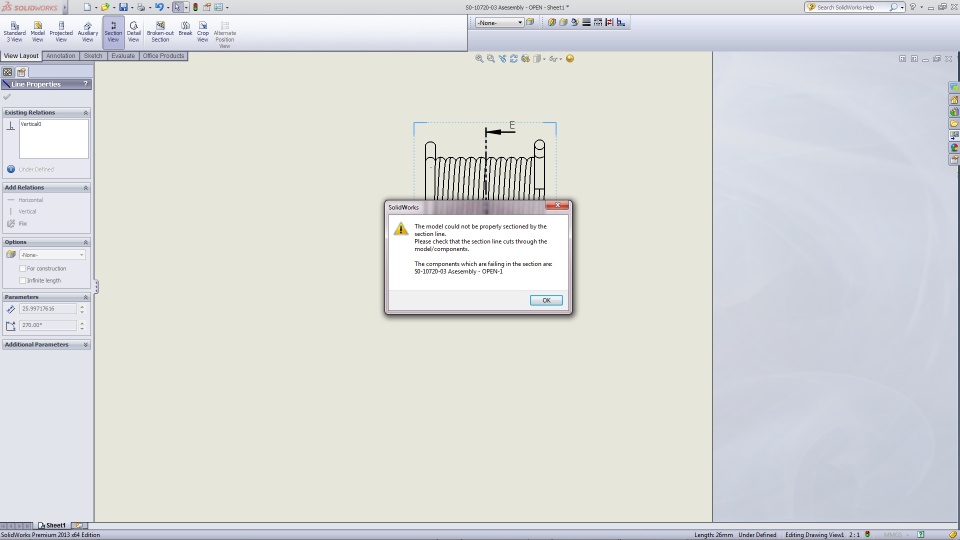960x540 pixels.
Task: Click File Properties icon in quick toolbar
Action: [207, 7]
